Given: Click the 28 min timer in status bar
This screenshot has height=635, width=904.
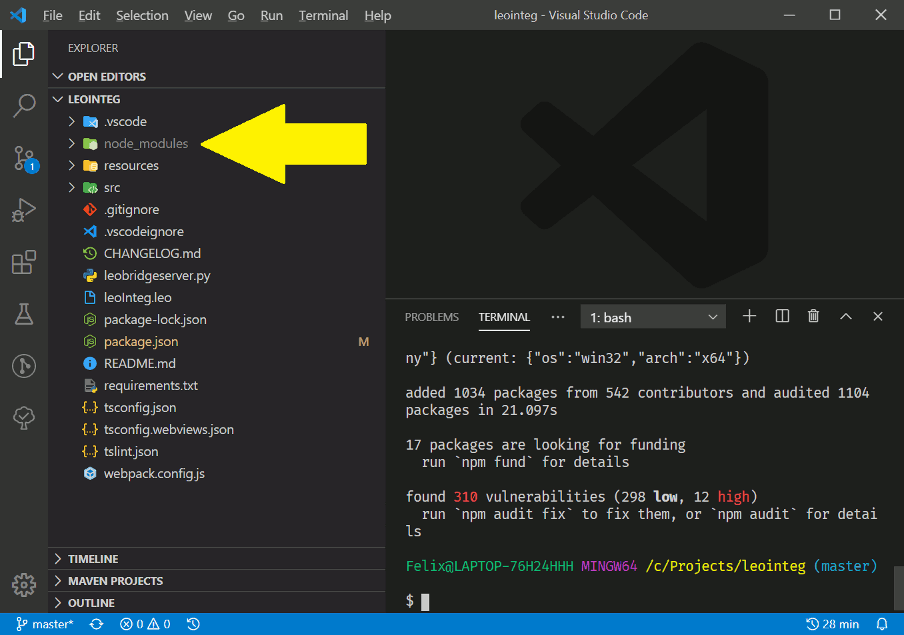Looking at the screenshot, I should click(832, 624).
